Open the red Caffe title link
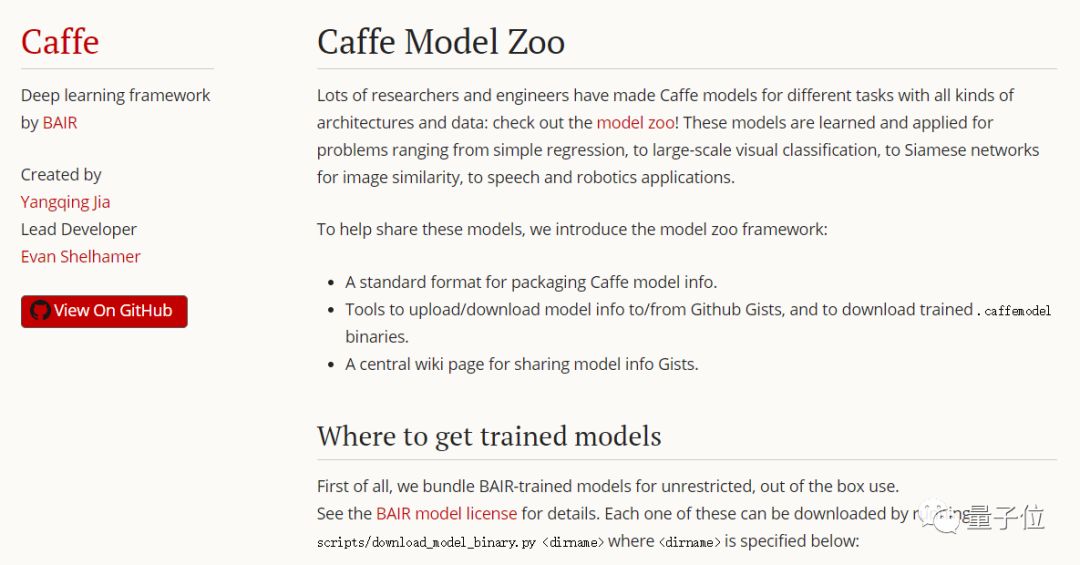Image resolution: width=1080 pixels, height=565 pixels. 60,41
